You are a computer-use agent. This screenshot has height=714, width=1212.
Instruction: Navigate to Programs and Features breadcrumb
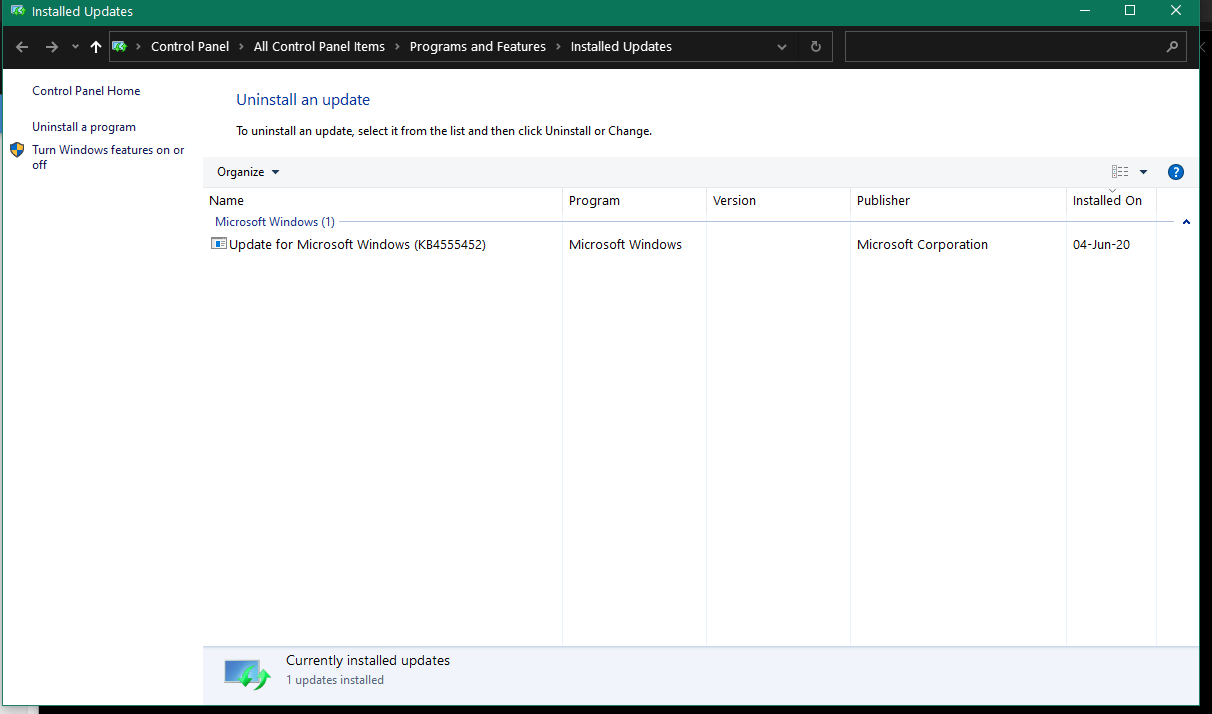478,47
